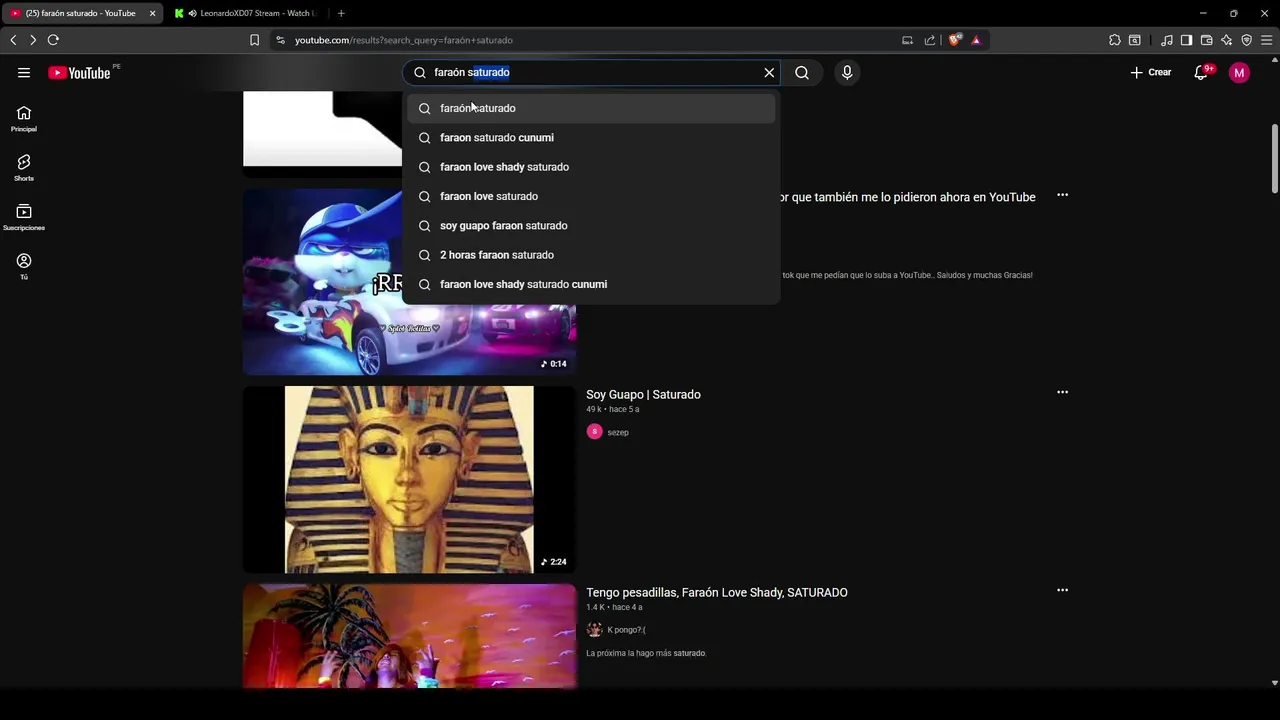Click the sezep channel avatar
Screen dimensions: 1280x720
click(594, 432)
